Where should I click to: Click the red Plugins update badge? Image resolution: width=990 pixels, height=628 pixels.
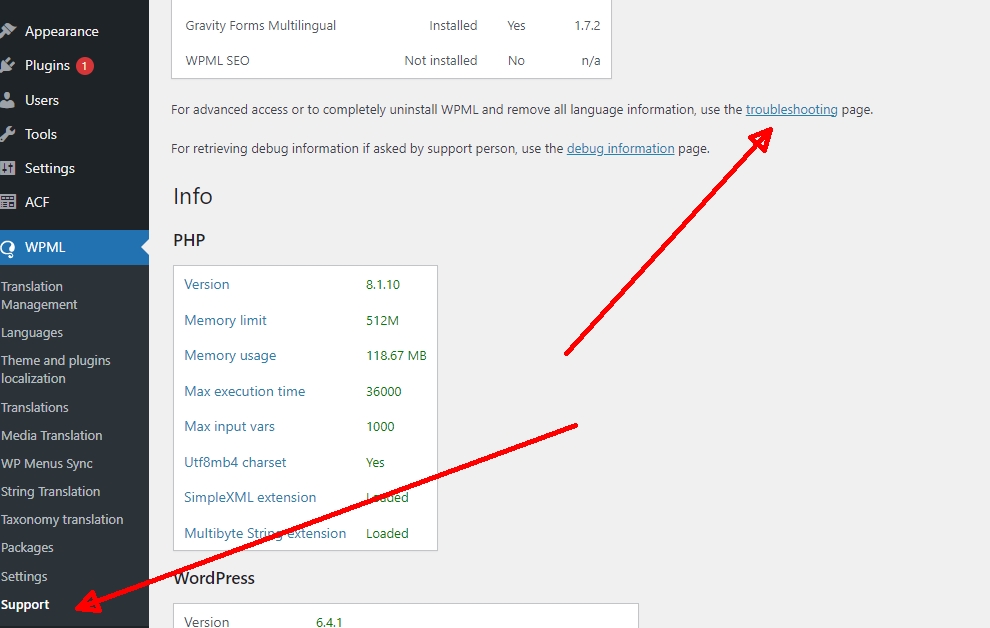click(x=85, y=66)
